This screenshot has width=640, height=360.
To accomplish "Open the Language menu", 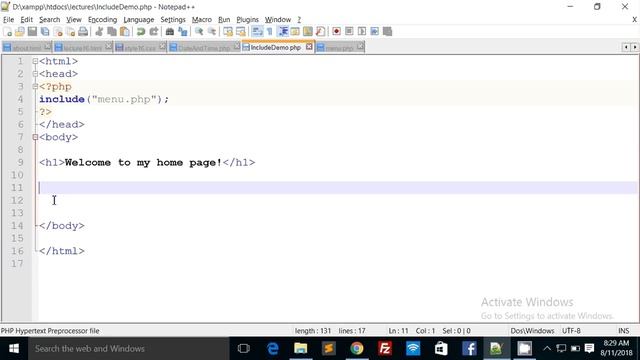I will pos(139,20).
